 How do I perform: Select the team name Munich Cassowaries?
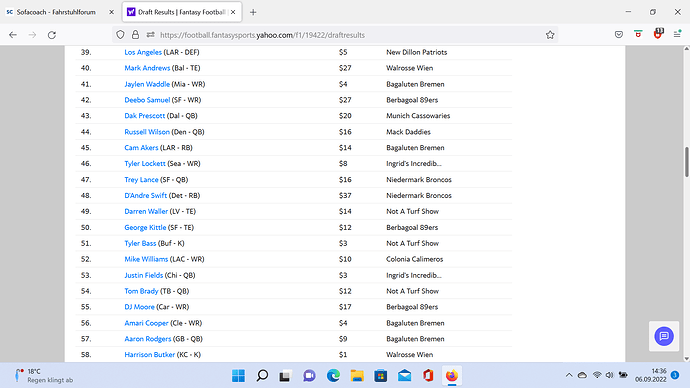(418, 116)
